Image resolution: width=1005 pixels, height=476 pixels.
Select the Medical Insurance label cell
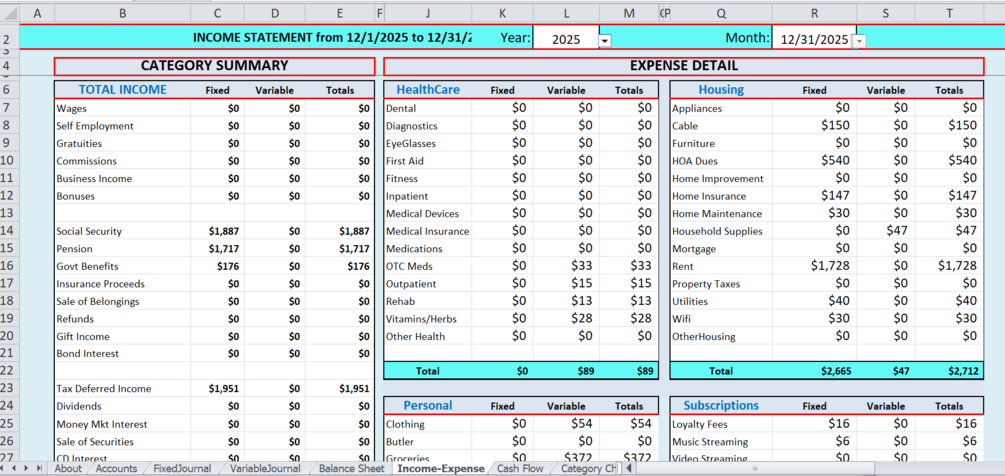tap(428, 231)
